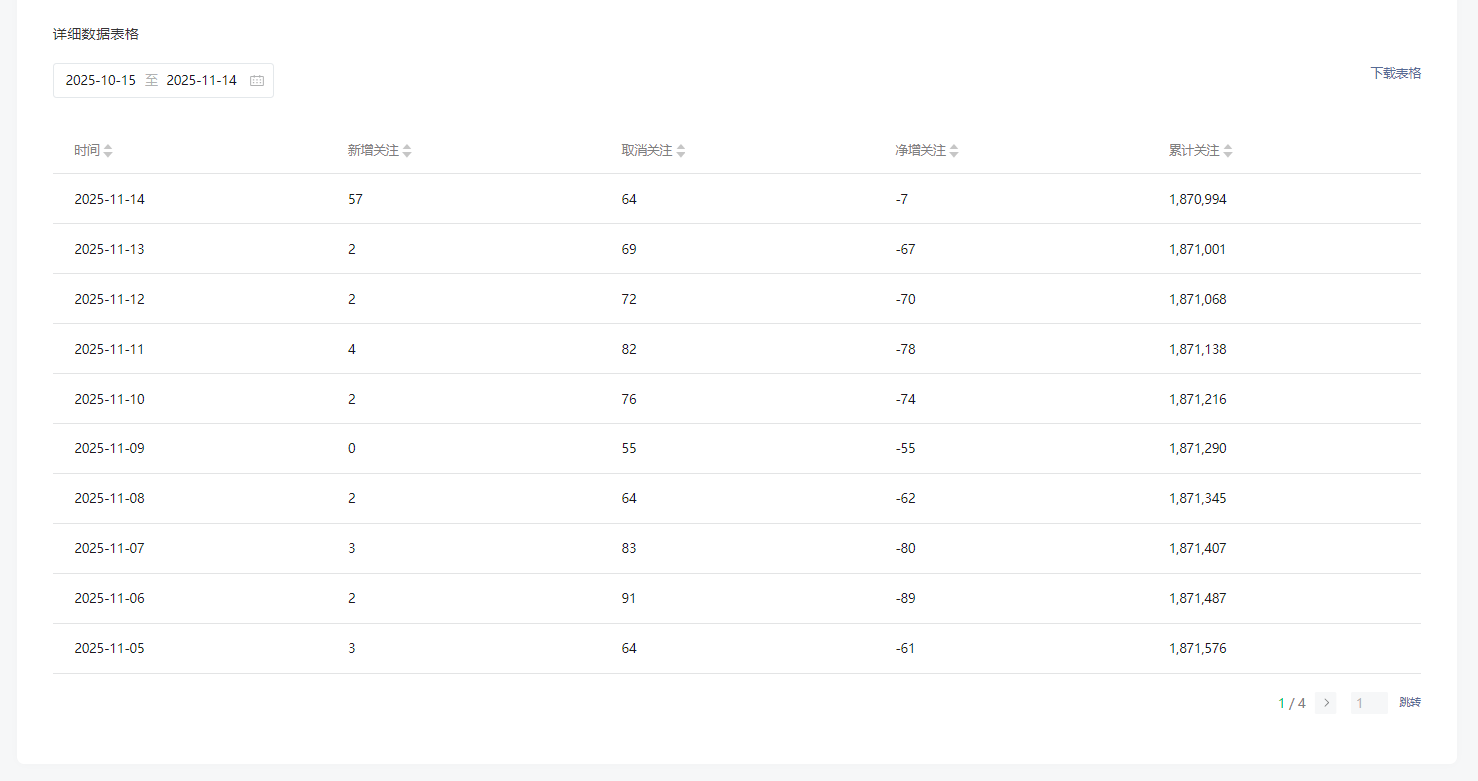The width and height of the screenshot is (1478, 781).
Task: Sort table by 时间 column sort arrows
Action: pos(108,151)
